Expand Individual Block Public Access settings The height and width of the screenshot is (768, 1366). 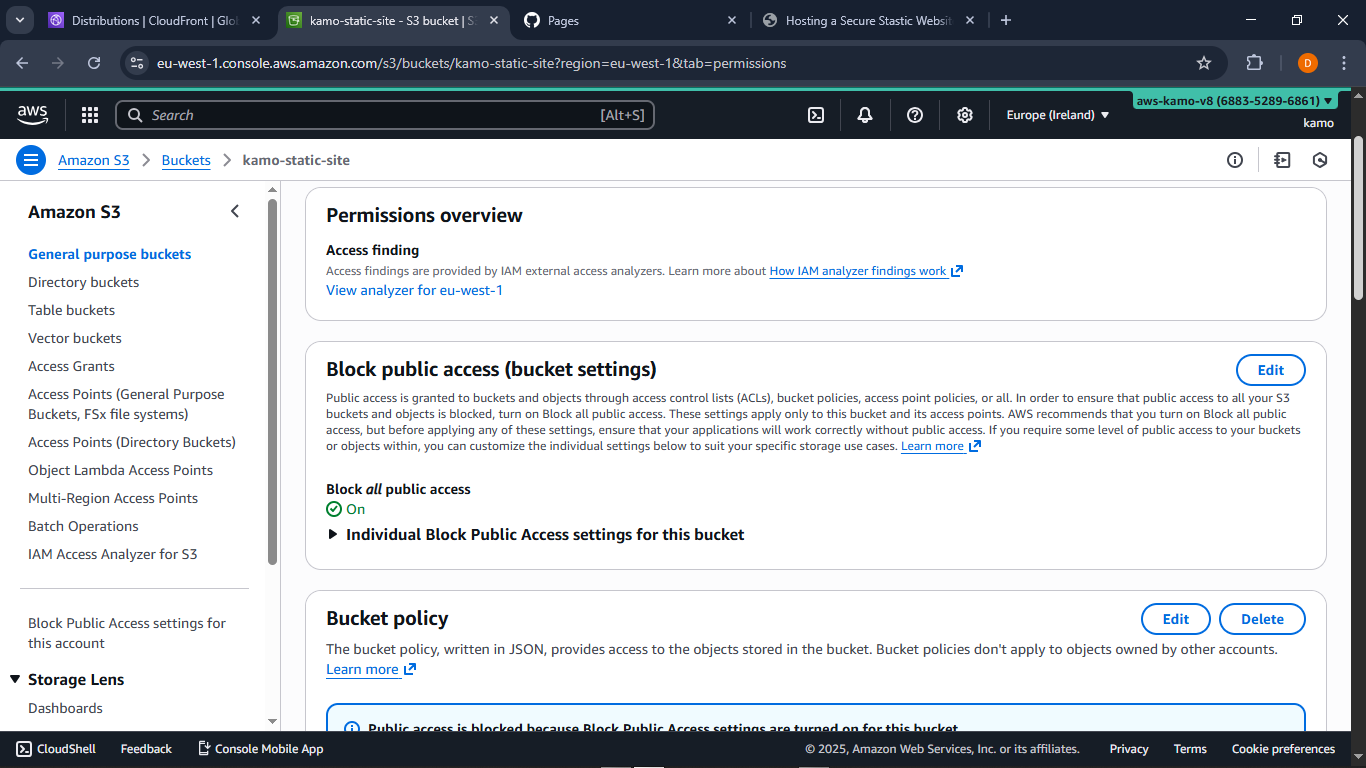click(334, 534)
